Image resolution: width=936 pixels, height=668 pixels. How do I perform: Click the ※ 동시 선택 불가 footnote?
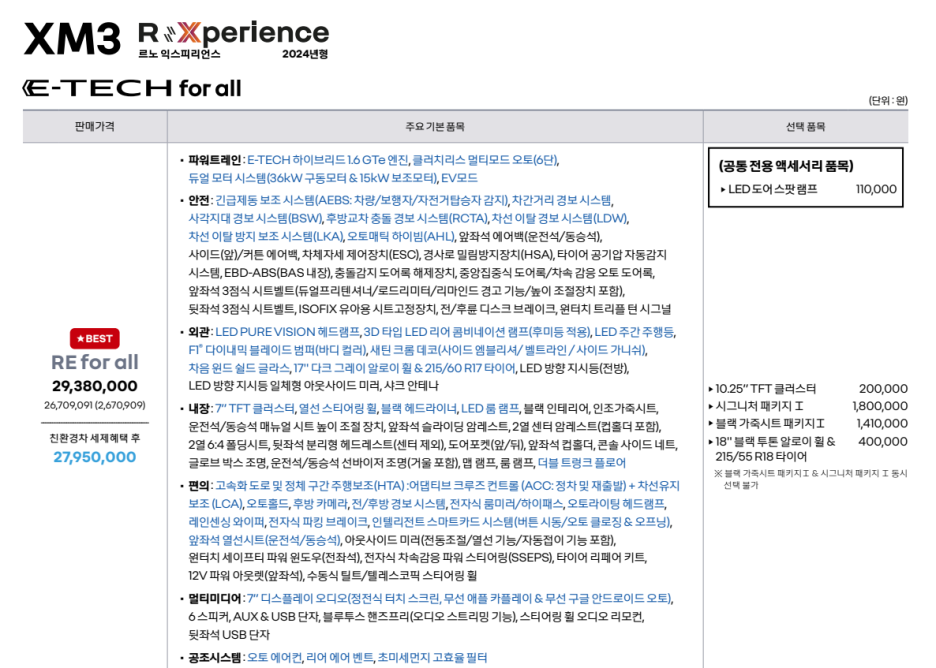(x=811, y=479)
